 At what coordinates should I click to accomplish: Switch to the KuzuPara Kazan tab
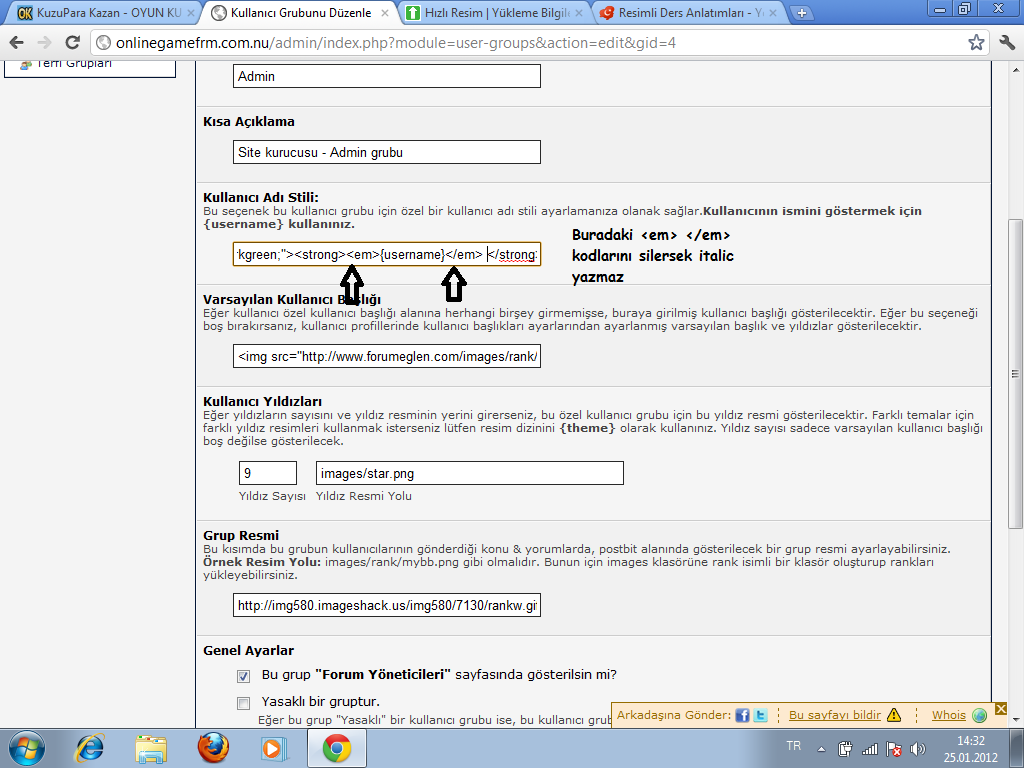(x=100, y=13)
